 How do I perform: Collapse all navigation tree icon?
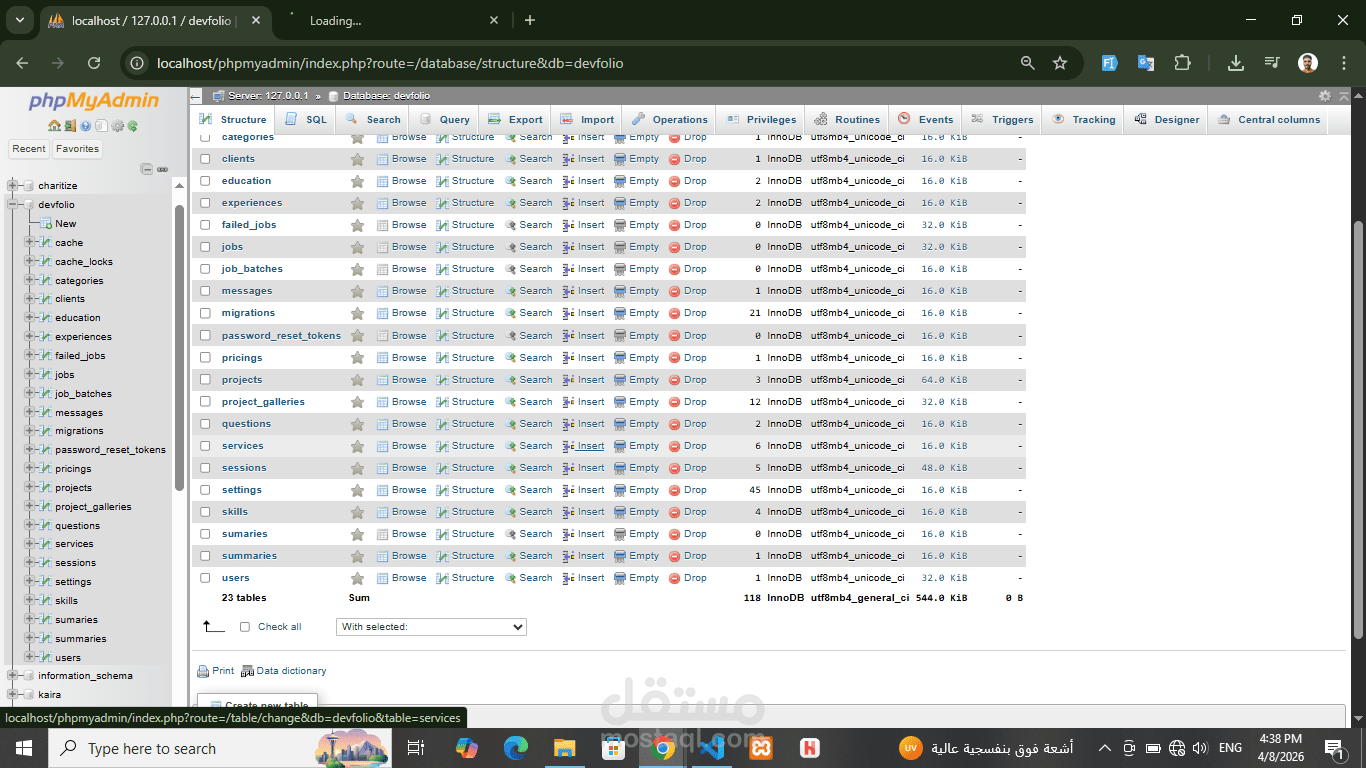point(146,169)
